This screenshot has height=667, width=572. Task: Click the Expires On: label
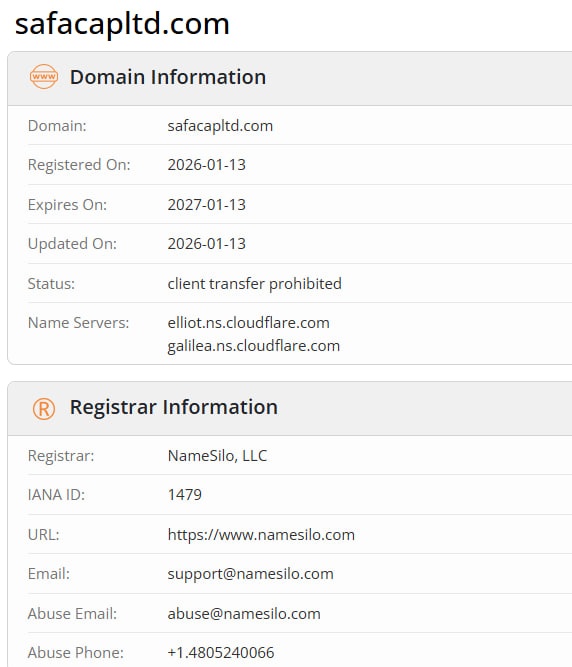(67, 205)
